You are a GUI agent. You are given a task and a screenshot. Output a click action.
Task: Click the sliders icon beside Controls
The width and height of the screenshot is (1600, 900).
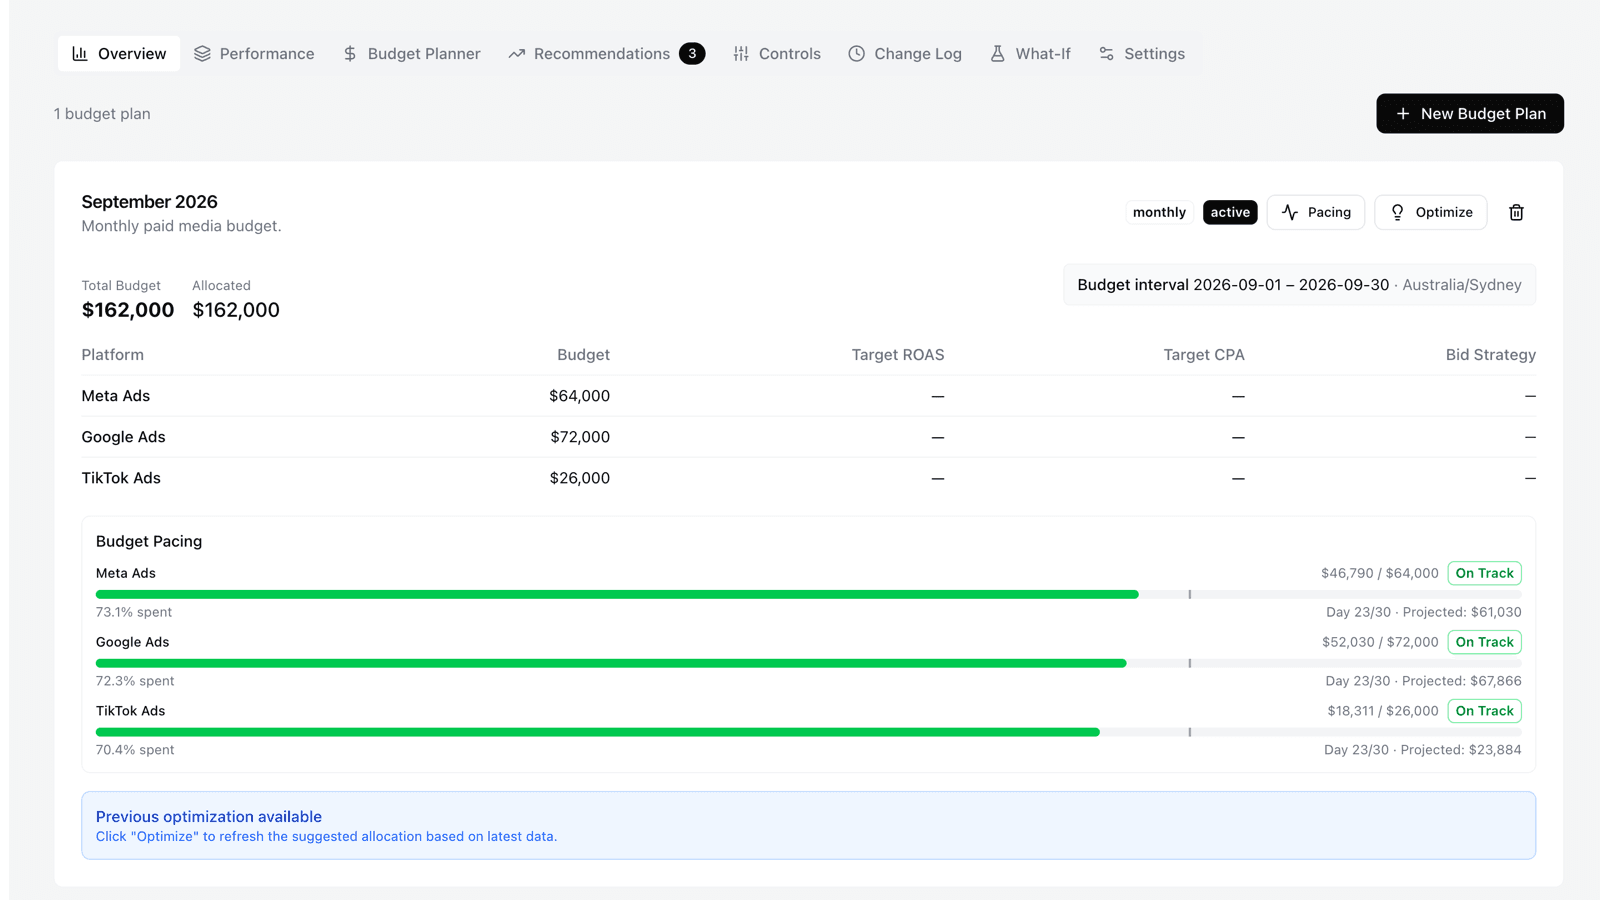(x=741, y=53)
